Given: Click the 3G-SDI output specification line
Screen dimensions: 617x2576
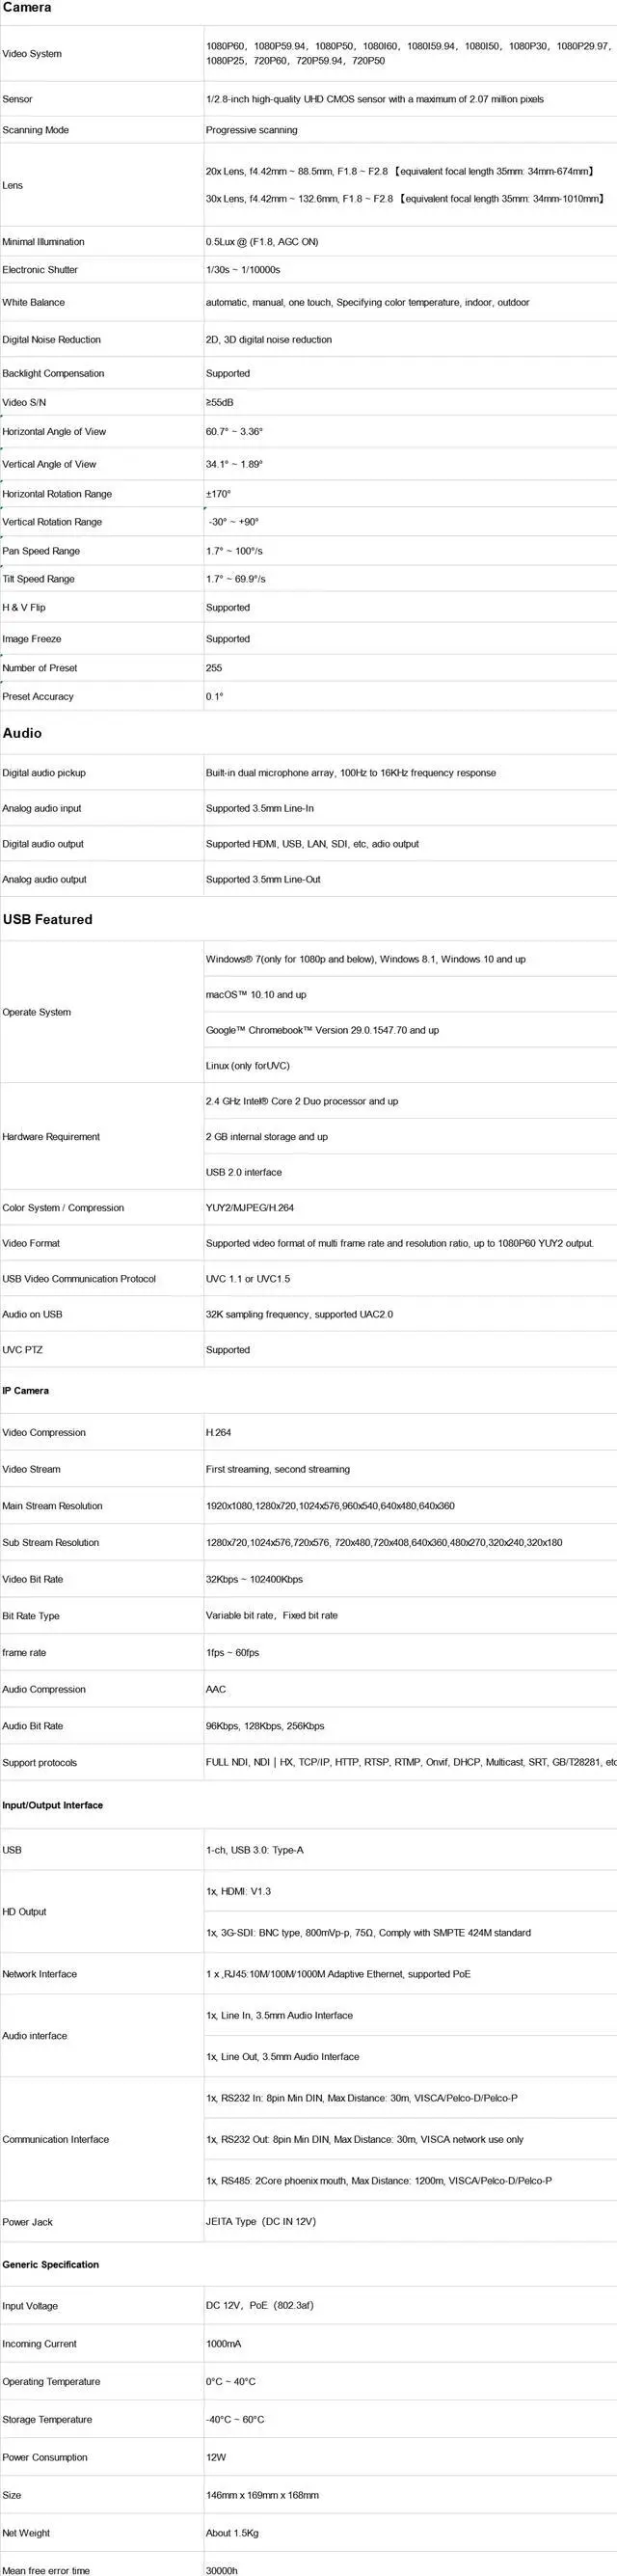Looking at the screenshot, I should (x=368, y=1933).
